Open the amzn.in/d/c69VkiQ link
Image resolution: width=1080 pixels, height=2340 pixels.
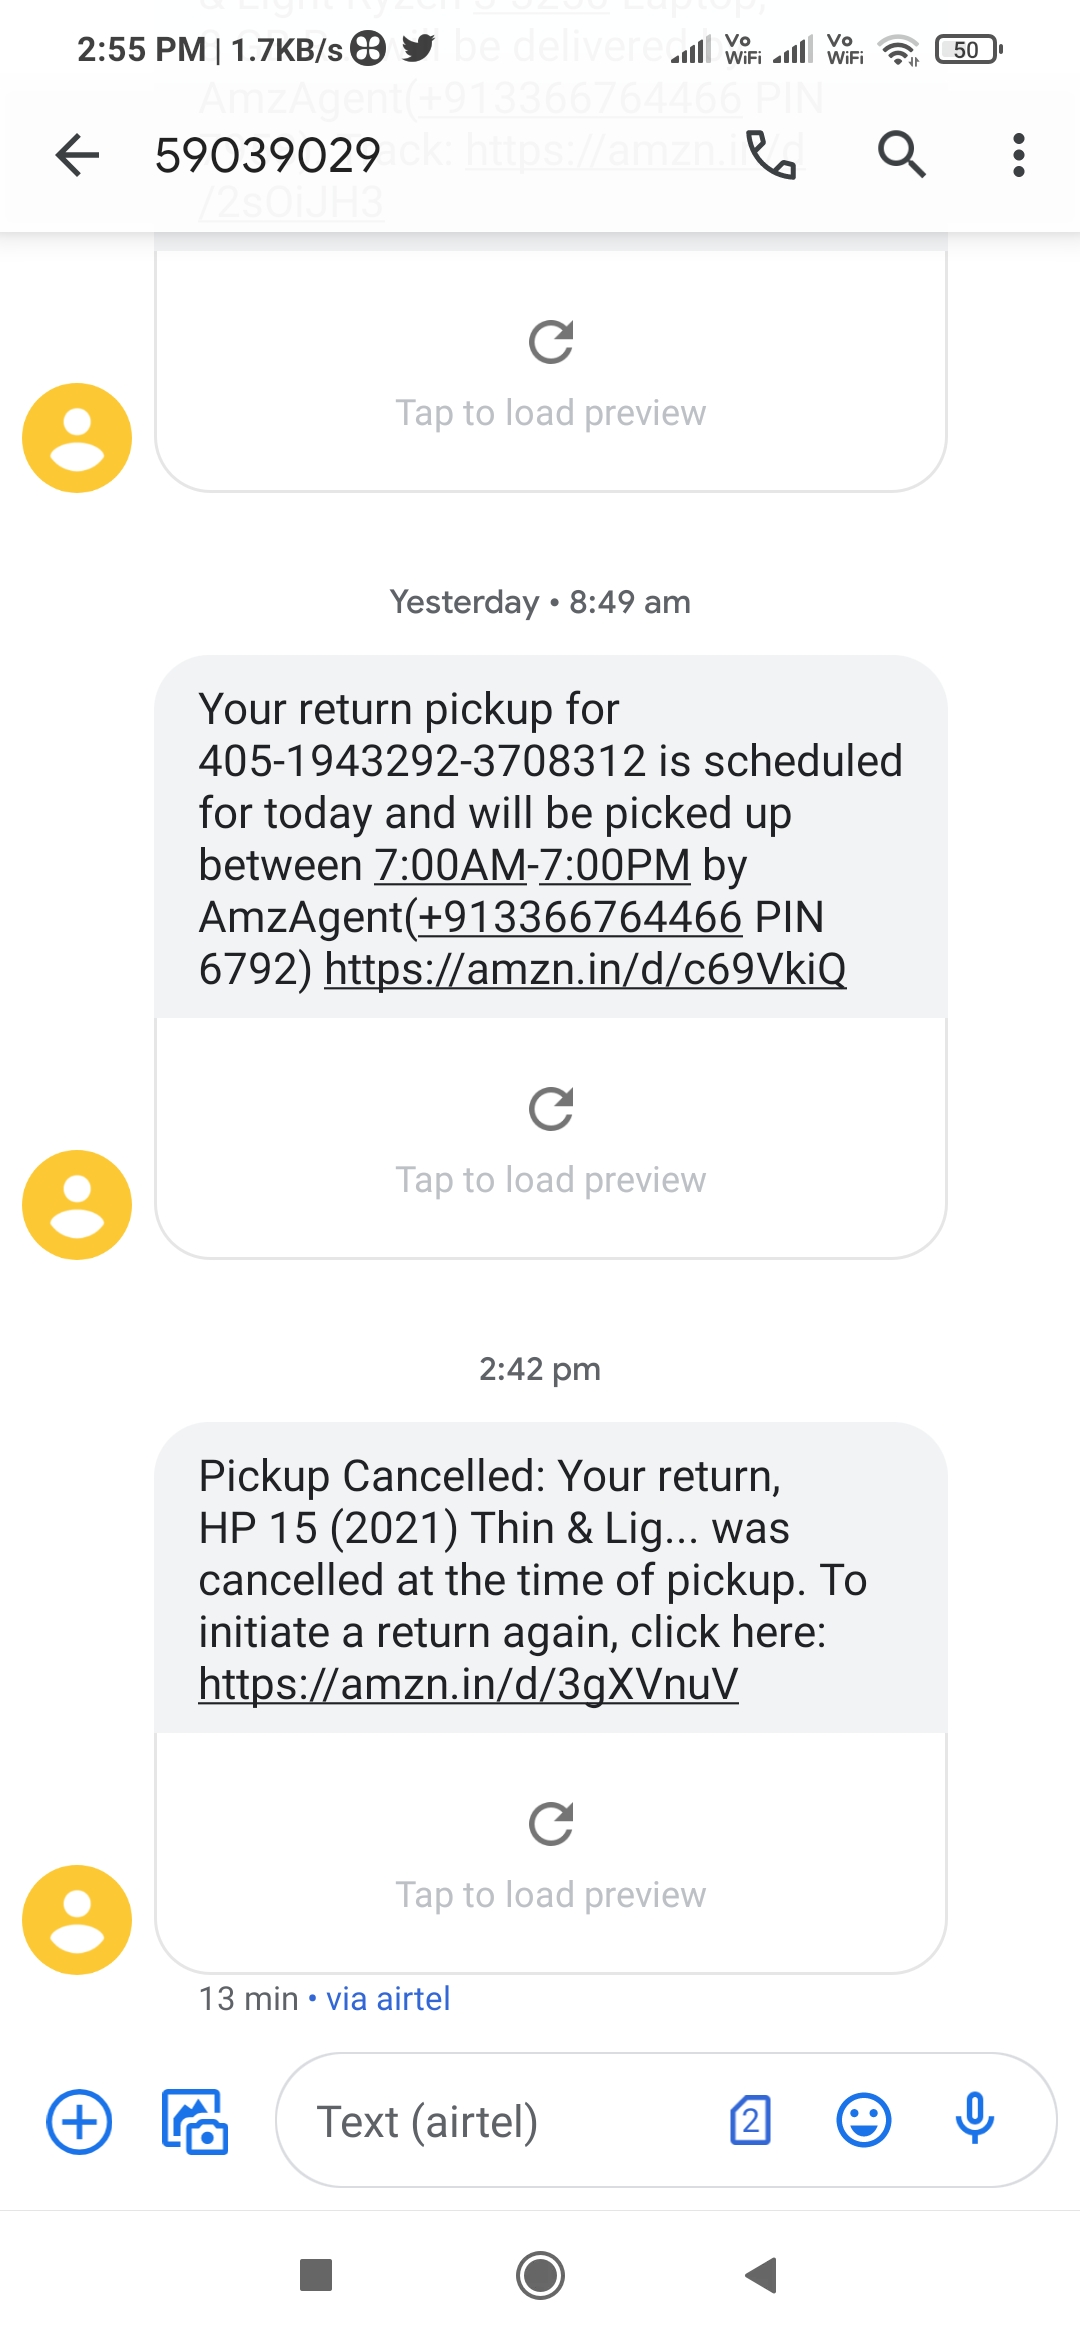tap(585, 969)
